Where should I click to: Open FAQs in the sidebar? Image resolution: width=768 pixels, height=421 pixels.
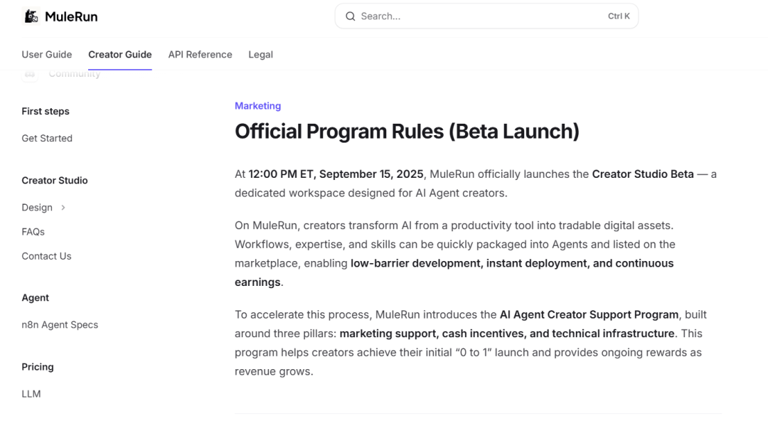click(x=33, y=232)
